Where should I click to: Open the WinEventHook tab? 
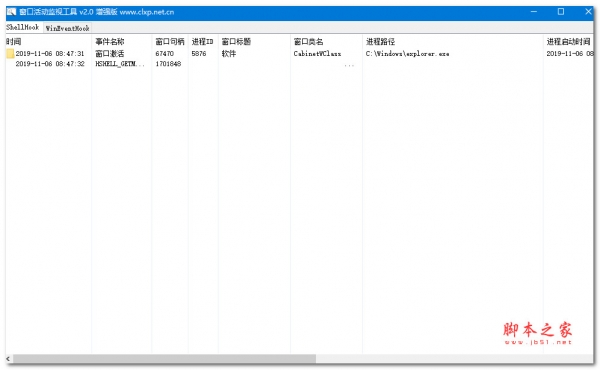coord(67,28)
